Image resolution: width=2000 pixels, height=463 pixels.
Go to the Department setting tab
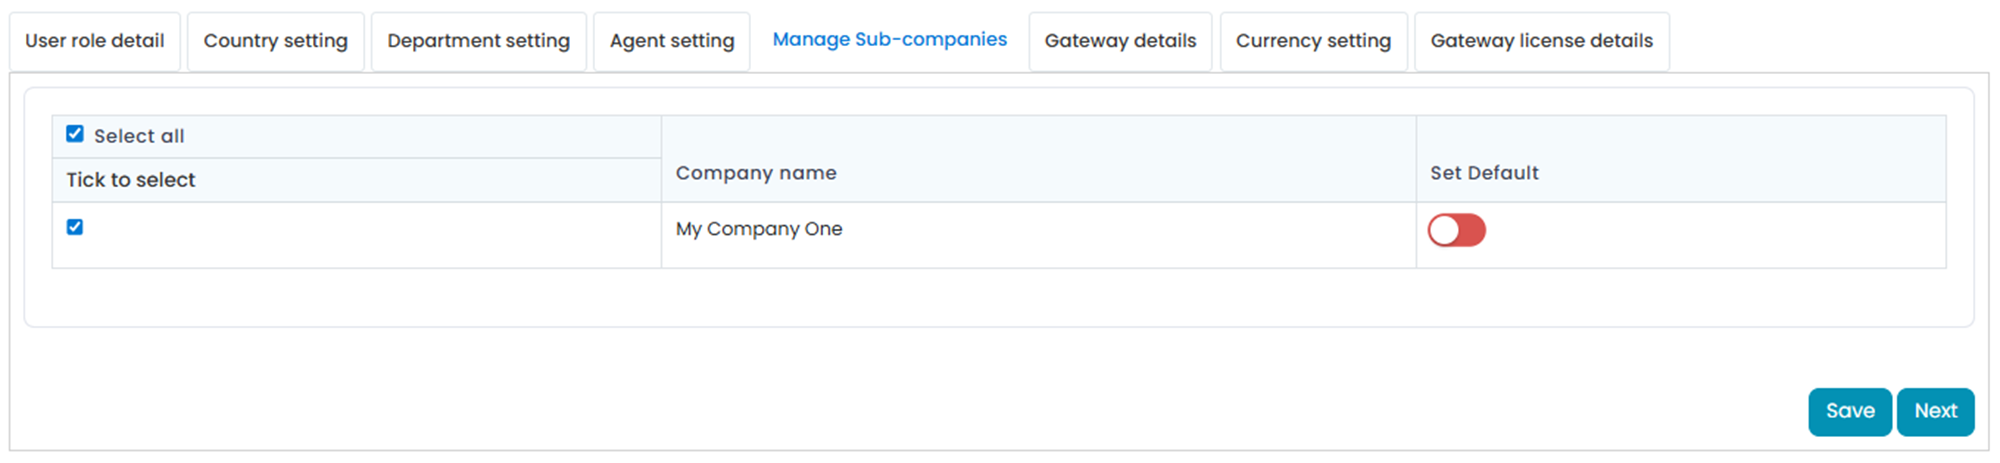(478, 41)
